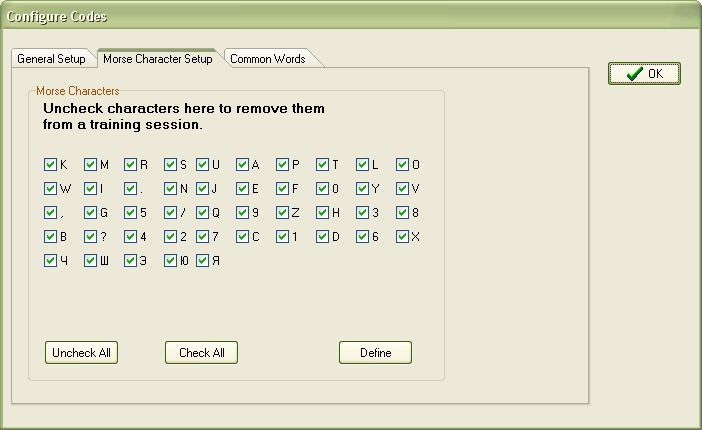The height and width of the screenshot is (430, 702).
Task: Toggle the comma character checkbox
Action: pyautogui.click(x=51, y=212)
